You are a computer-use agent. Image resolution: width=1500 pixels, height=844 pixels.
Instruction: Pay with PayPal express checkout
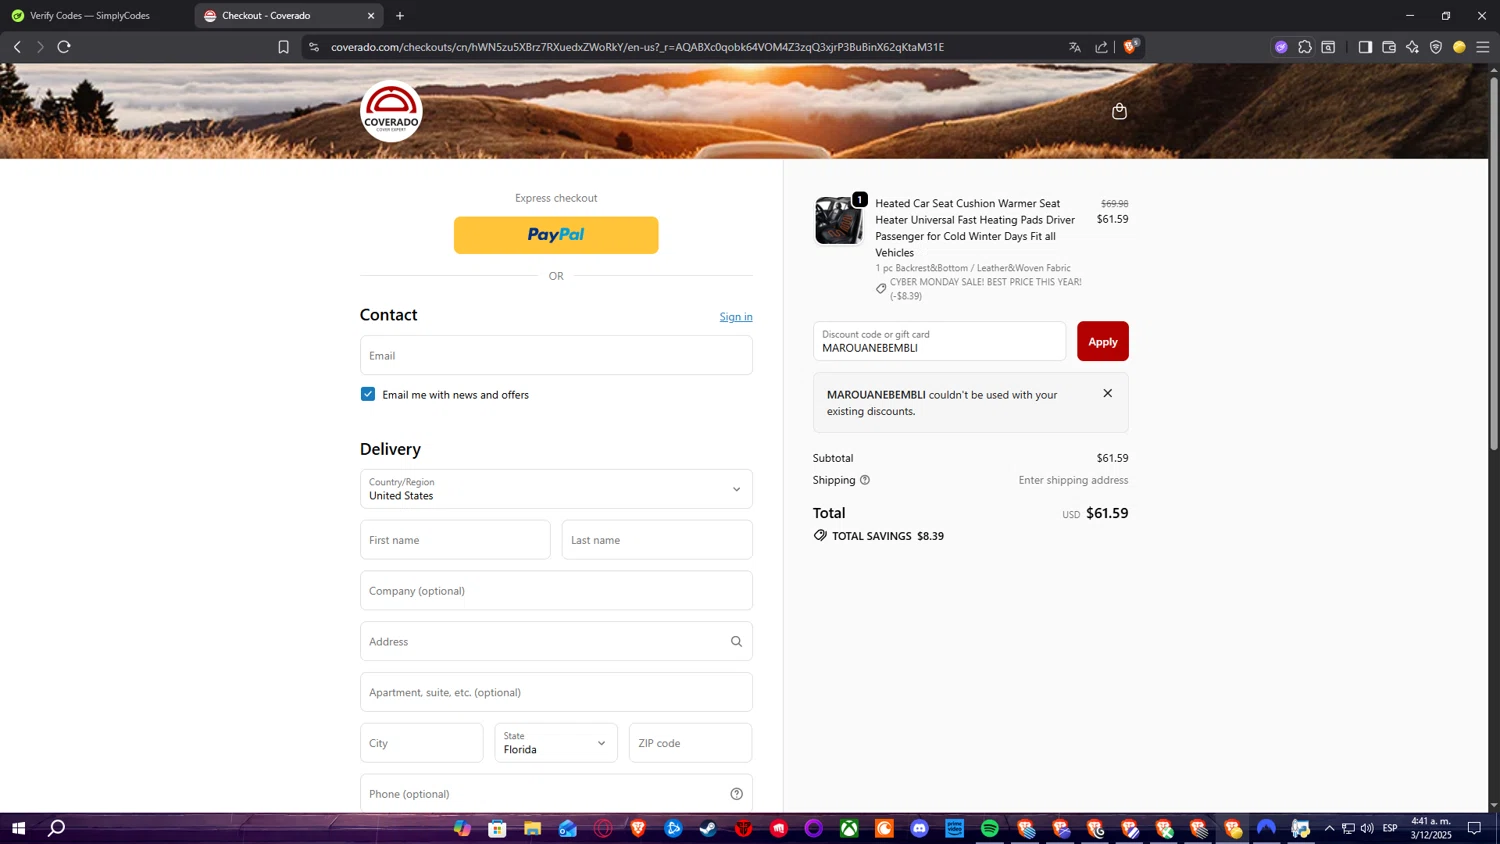(x=556, y=235)
